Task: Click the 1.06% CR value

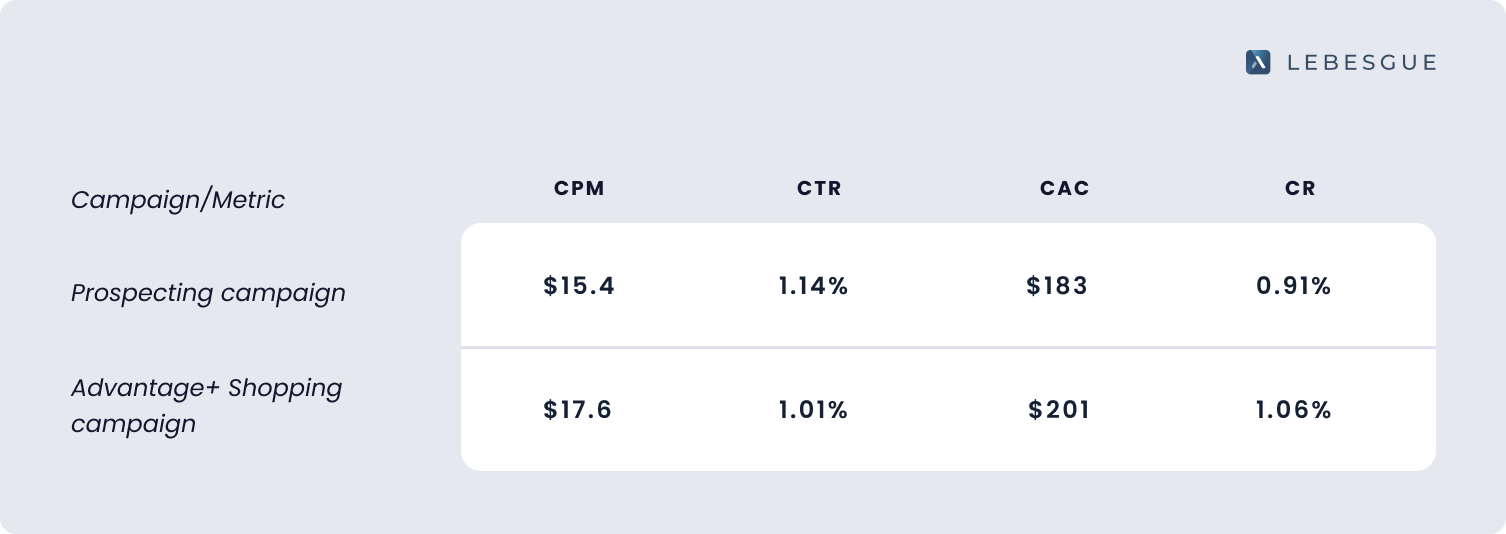Action: (x=1293, y=410)
